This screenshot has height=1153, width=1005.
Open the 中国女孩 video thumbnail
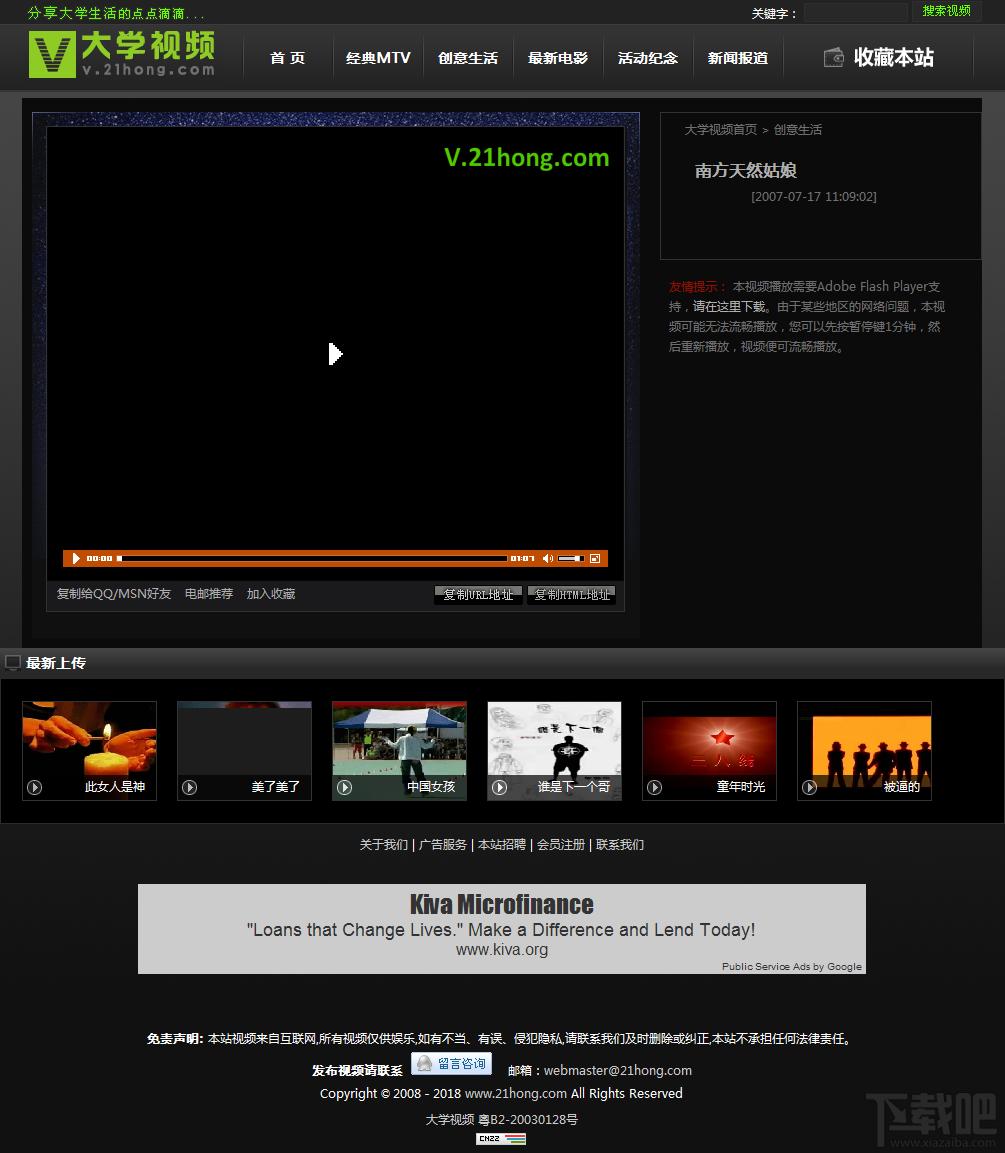click(399, 751)
